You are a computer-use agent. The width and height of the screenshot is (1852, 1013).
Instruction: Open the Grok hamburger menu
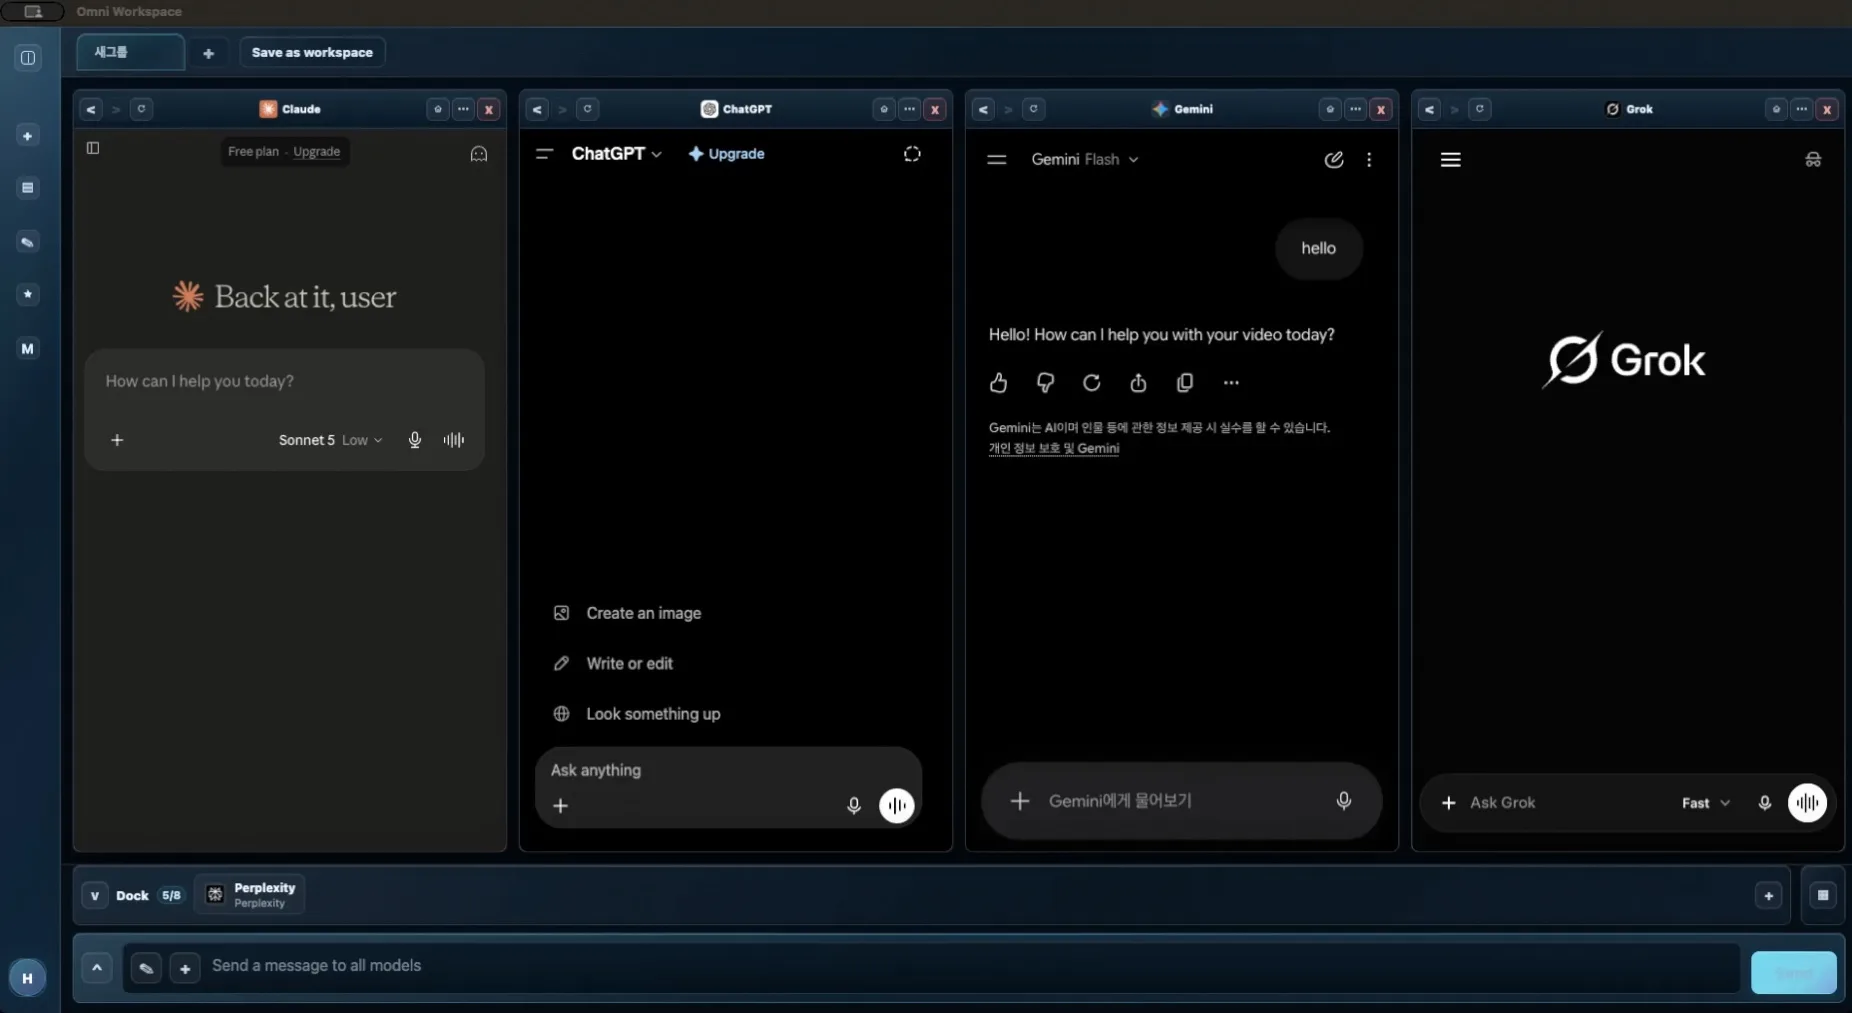pyautogui.click(x=1450, y=160)
